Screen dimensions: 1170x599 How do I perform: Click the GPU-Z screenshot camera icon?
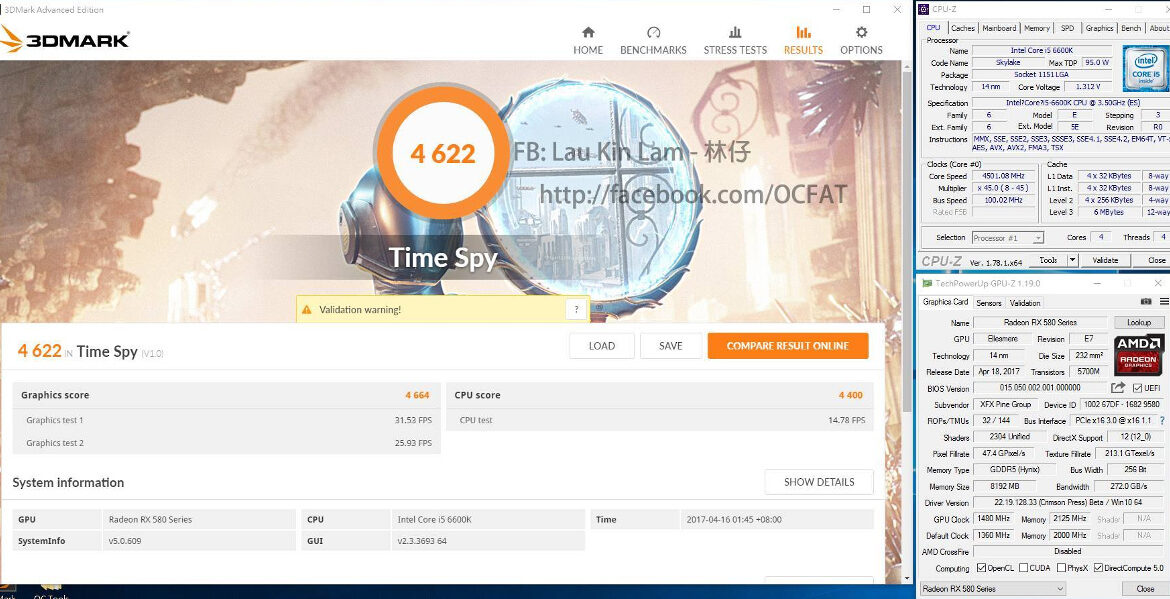click(x=1146, y=302)
